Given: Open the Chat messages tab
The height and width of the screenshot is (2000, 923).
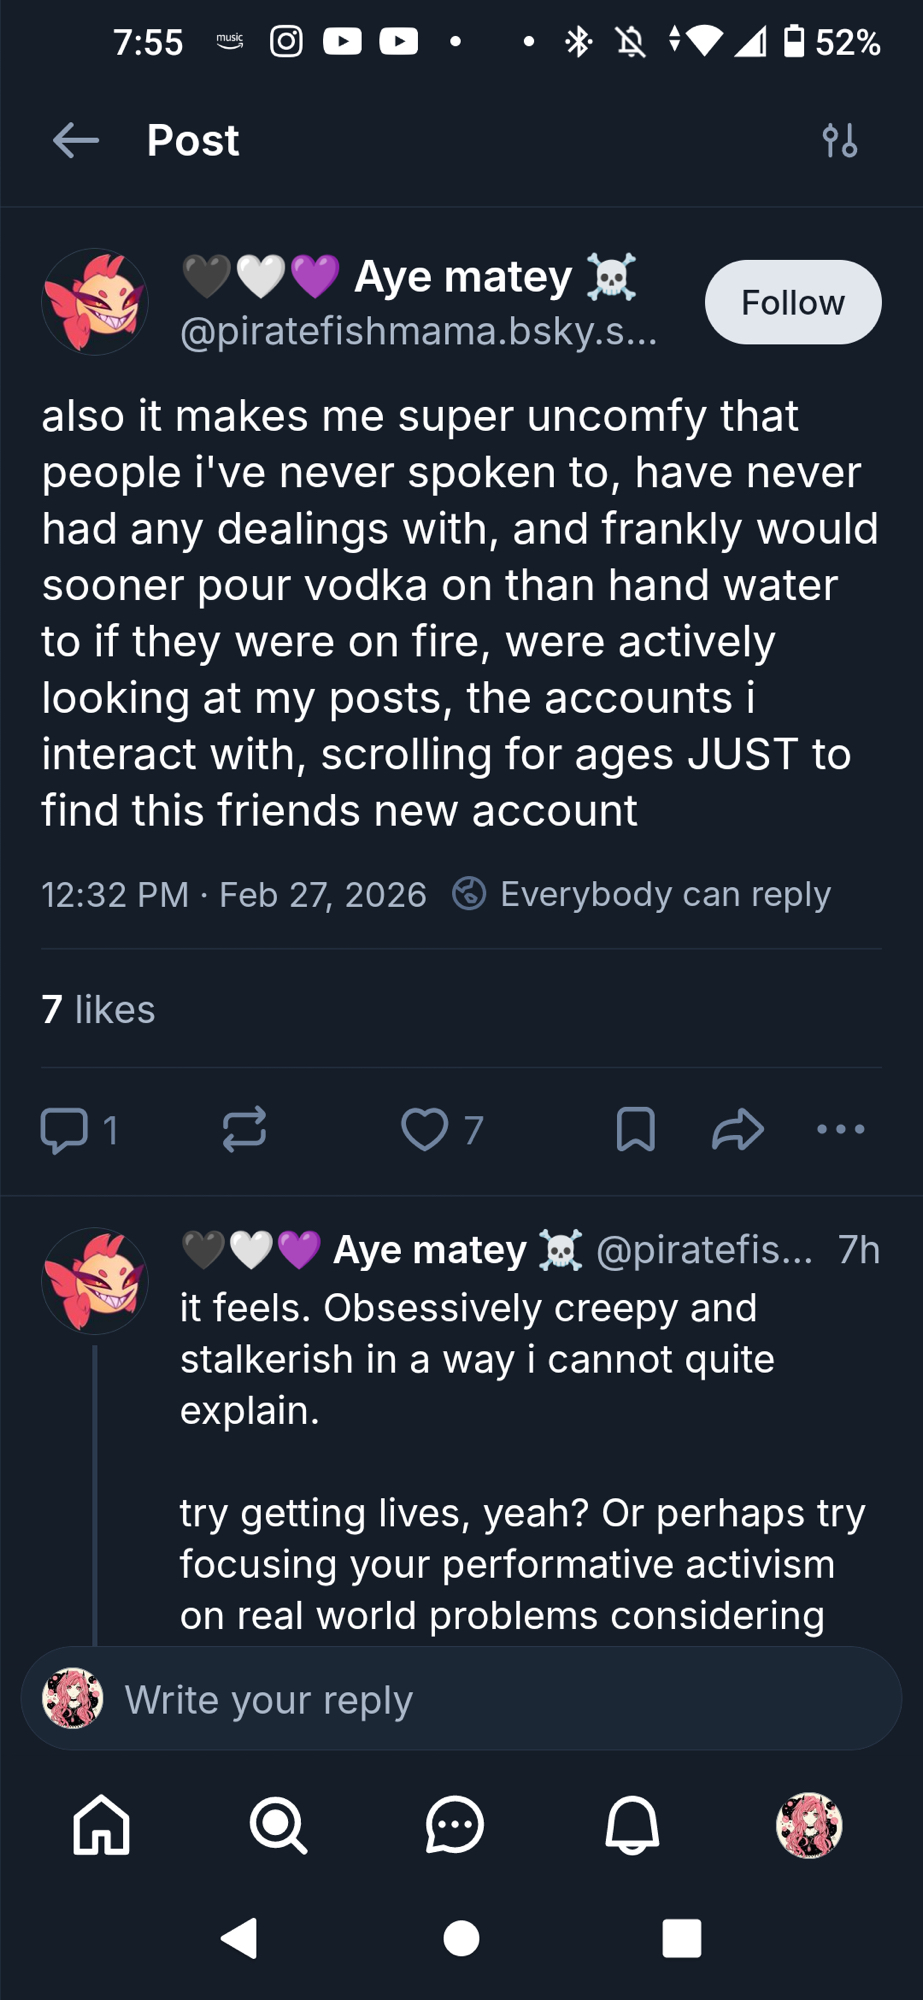Looking at the screenshot, I should (x=455, y=1825).
